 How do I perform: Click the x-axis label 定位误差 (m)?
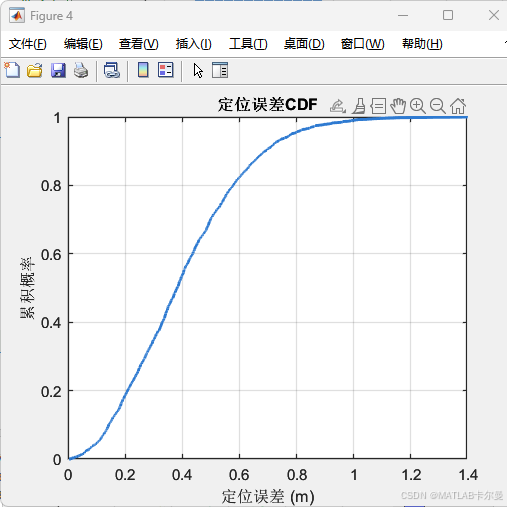coord(268,497)
